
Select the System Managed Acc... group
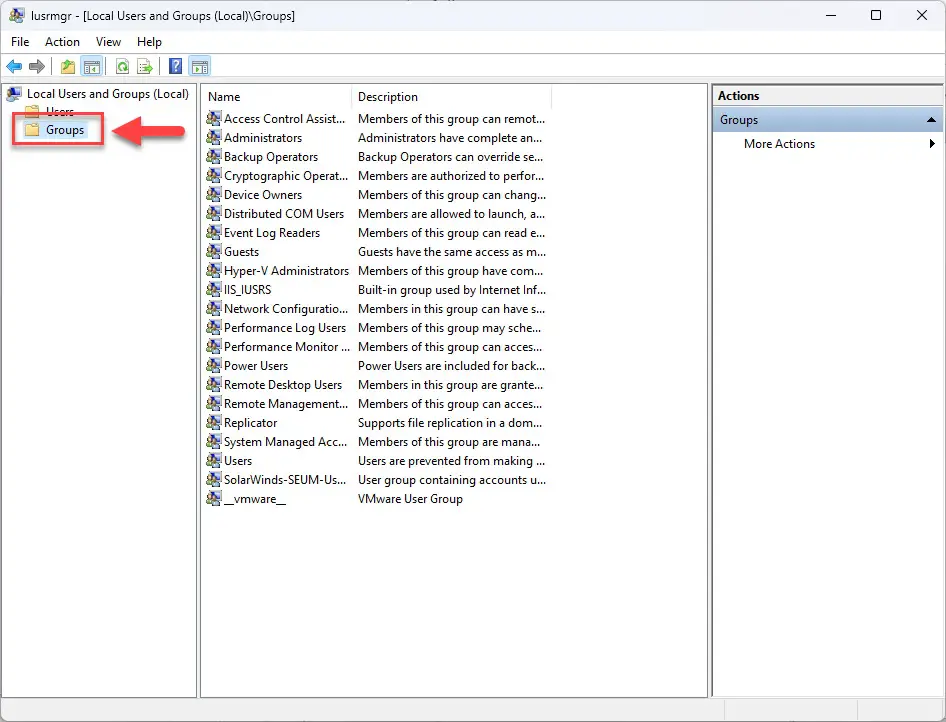click(285, 442)
